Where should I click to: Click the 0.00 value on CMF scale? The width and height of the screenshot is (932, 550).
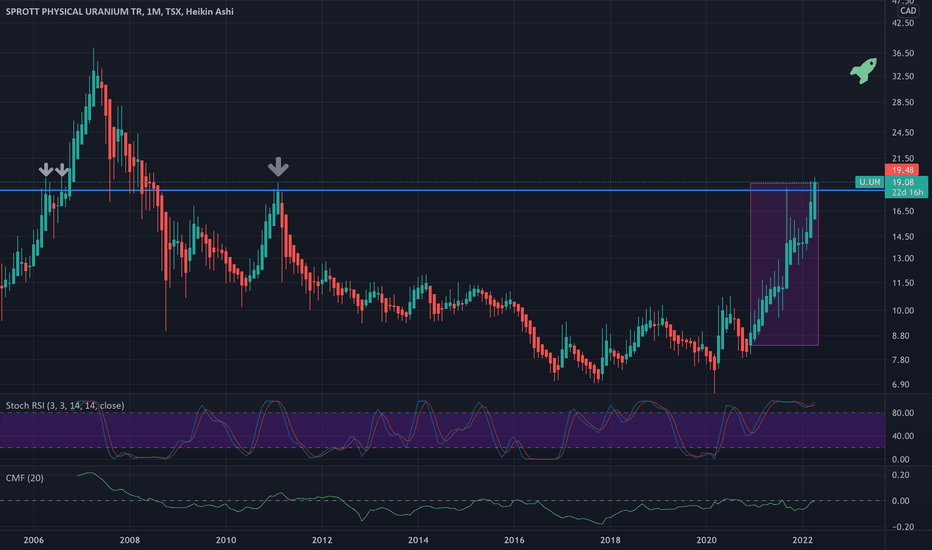coord(901,501)
